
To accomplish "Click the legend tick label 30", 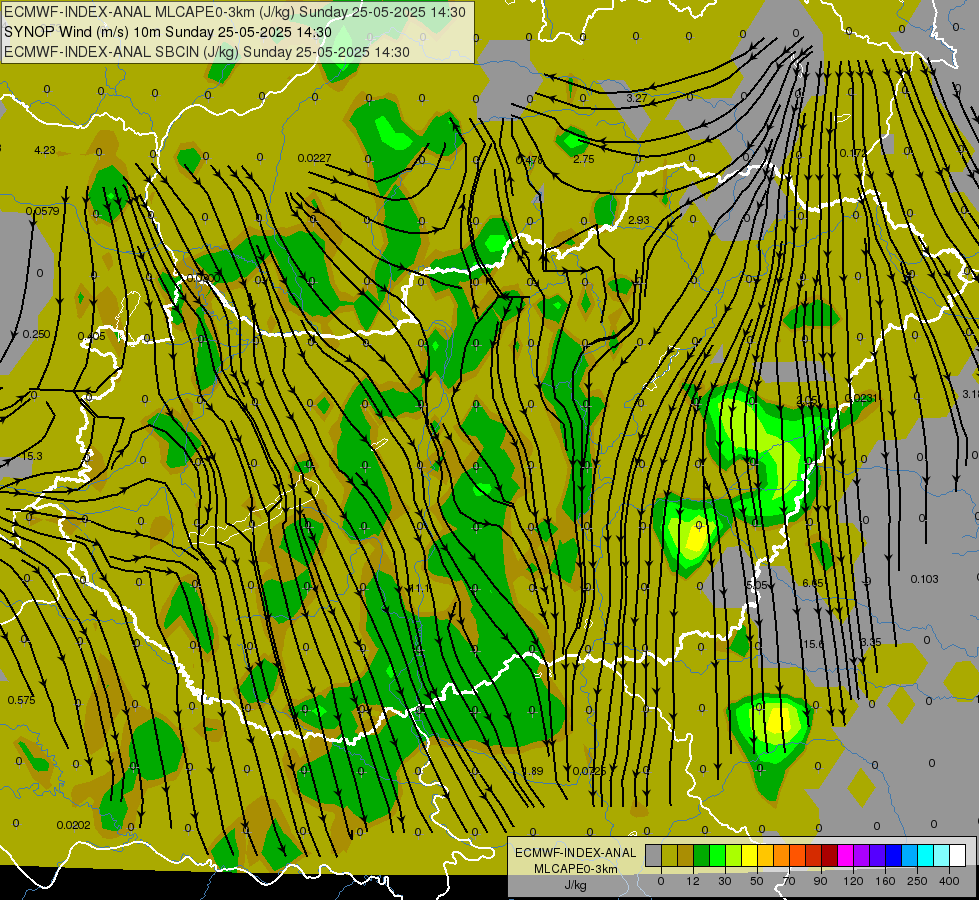I will coord(725,881).
